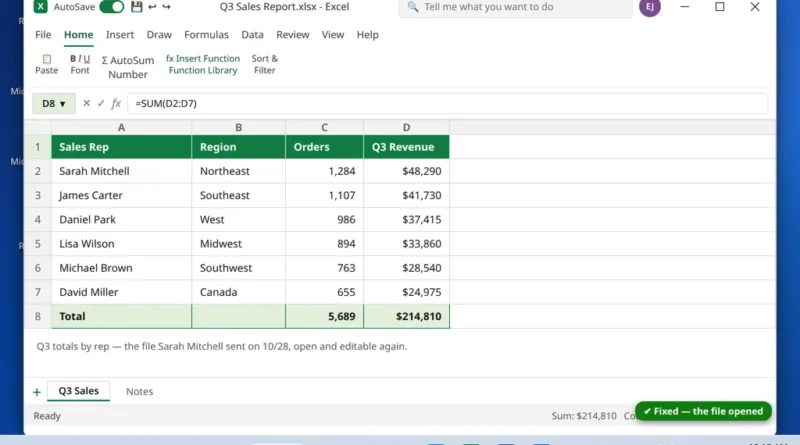Select the $41,730 revenue cell
800x445 pixels.
point(406,195)
